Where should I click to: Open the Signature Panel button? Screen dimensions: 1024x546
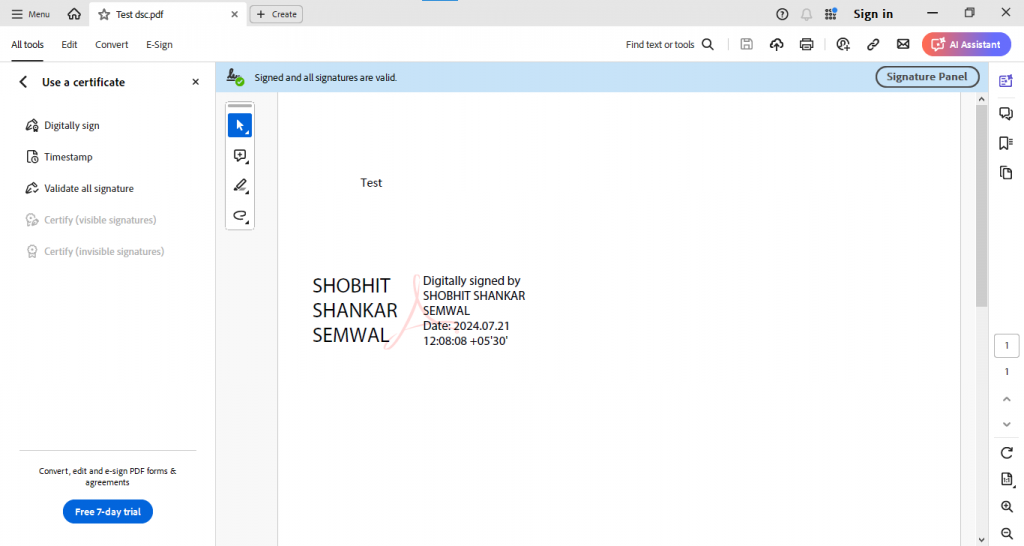[x=927, y=77]
